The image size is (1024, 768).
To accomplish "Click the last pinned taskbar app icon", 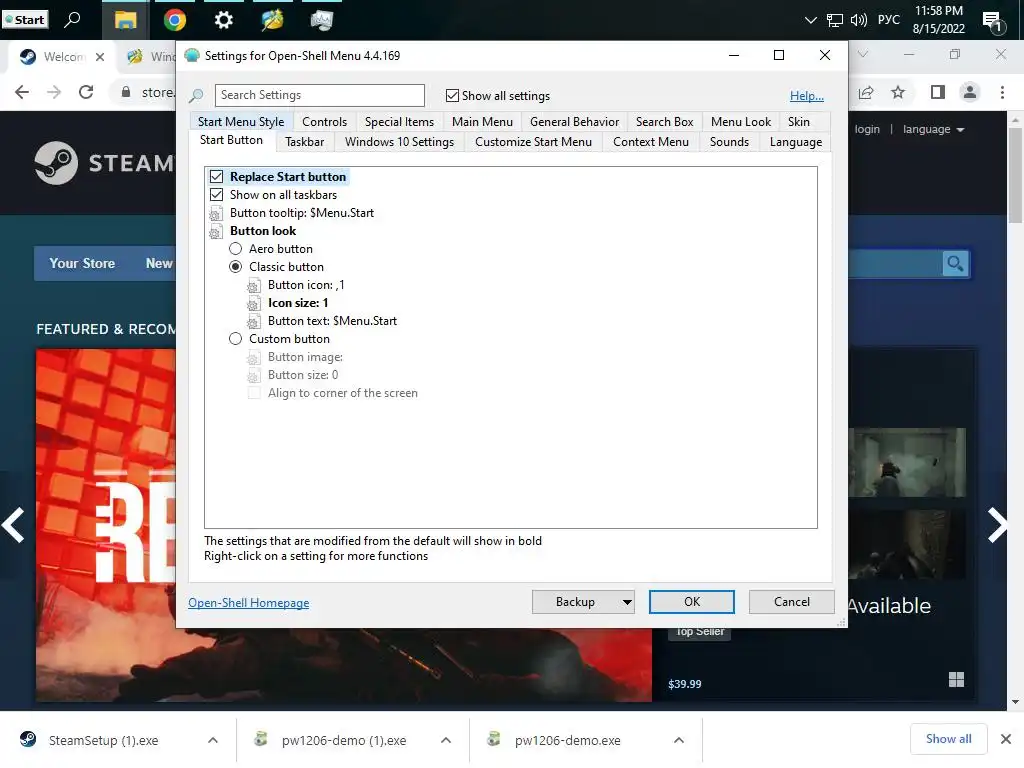I will [x=322, y=20].
